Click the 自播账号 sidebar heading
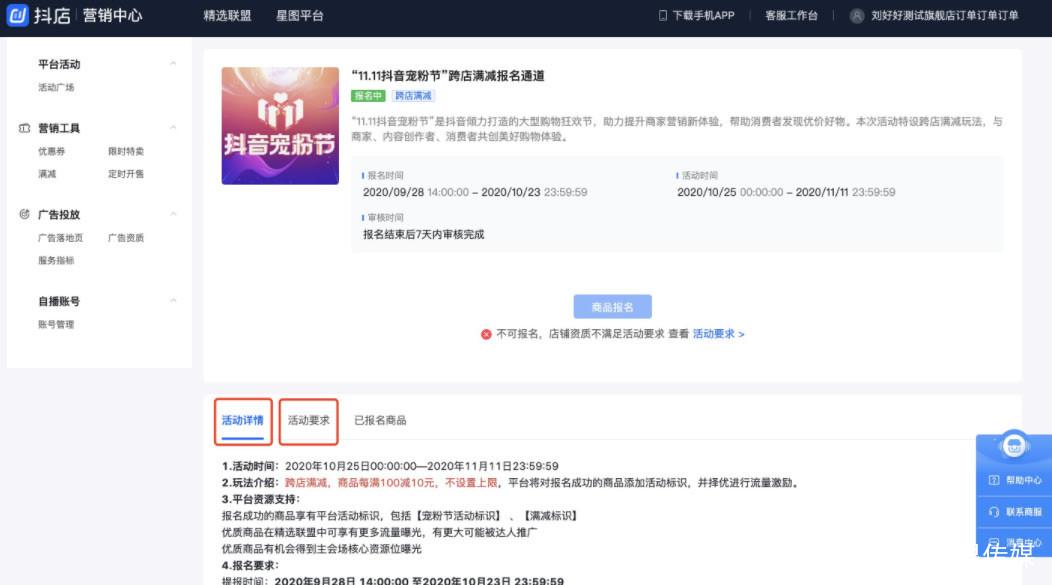Viewport: 1052px width, 585px height. (59, 301)
